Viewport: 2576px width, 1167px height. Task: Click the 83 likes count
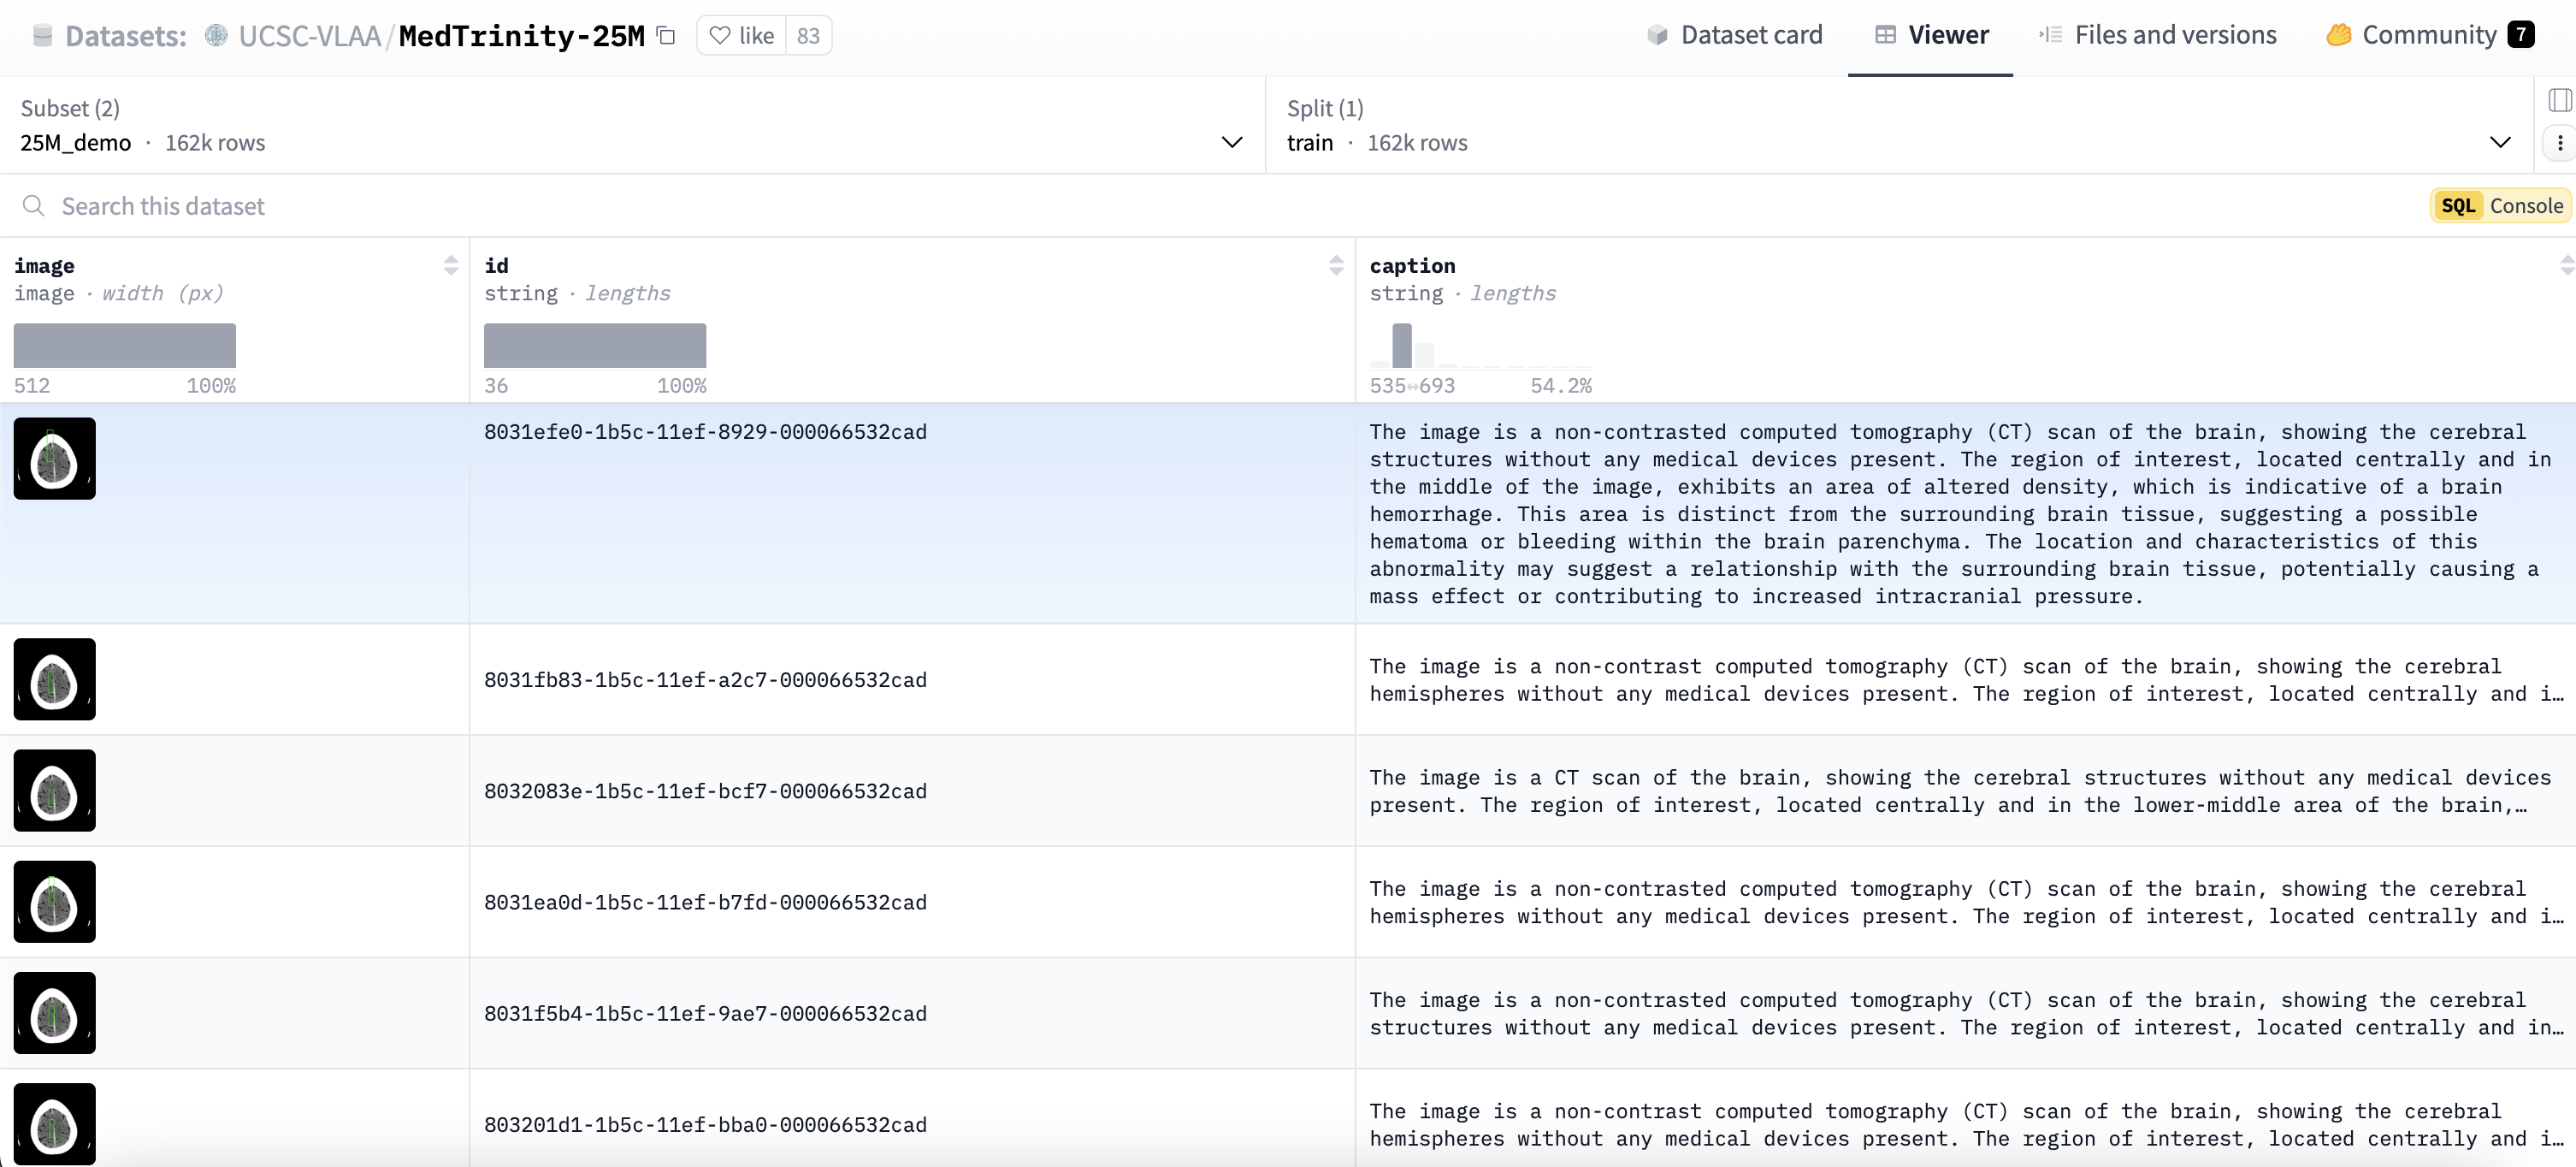(x=808, y=36)
